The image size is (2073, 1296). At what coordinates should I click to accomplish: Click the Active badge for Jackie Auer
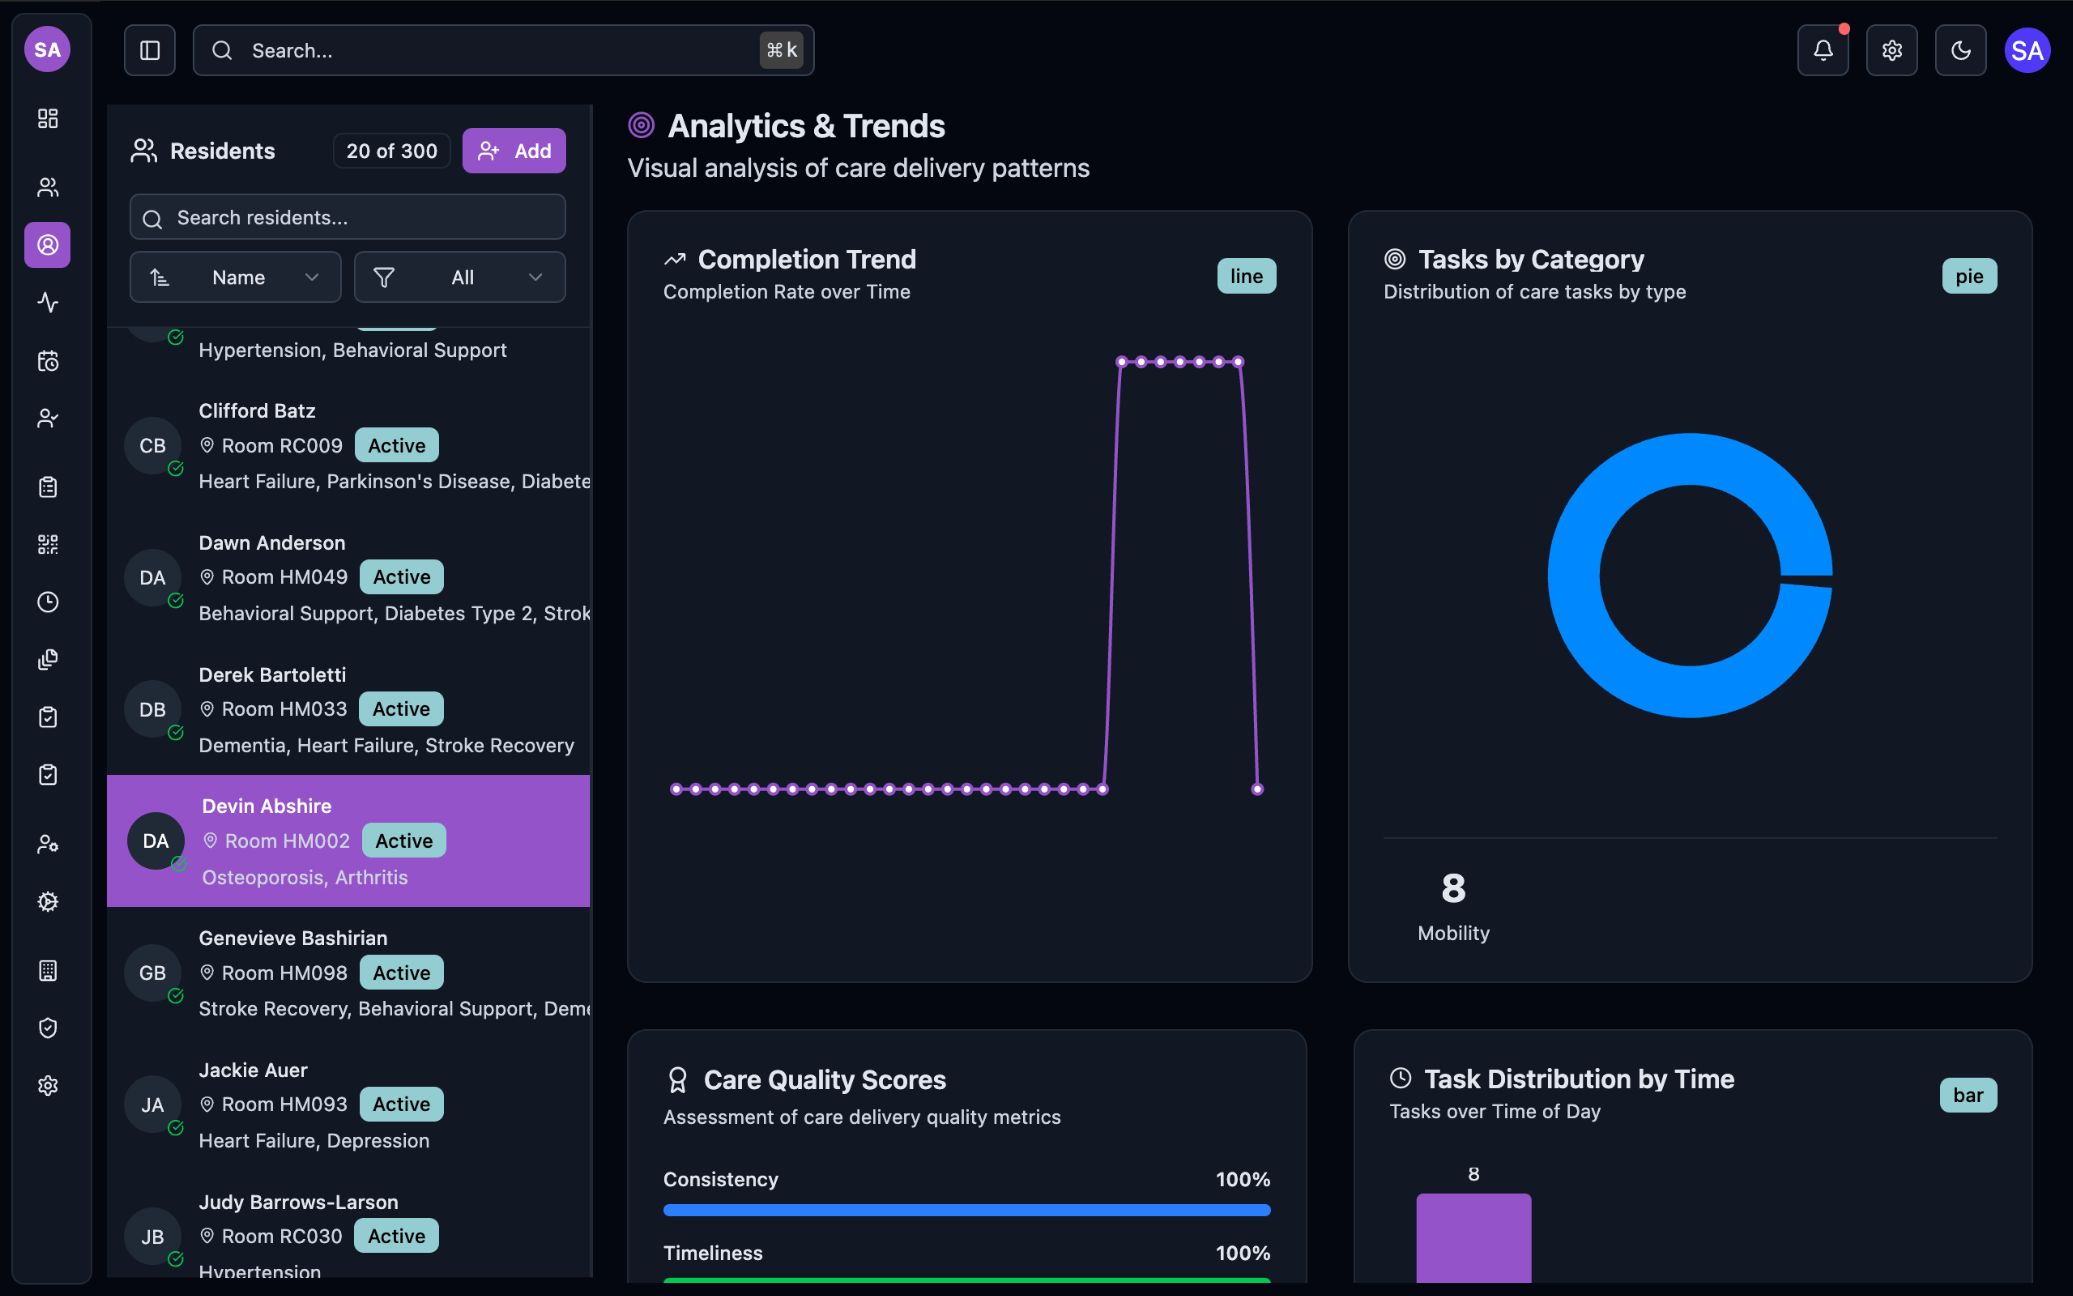pyautogui.click(x=402, y=1104)
